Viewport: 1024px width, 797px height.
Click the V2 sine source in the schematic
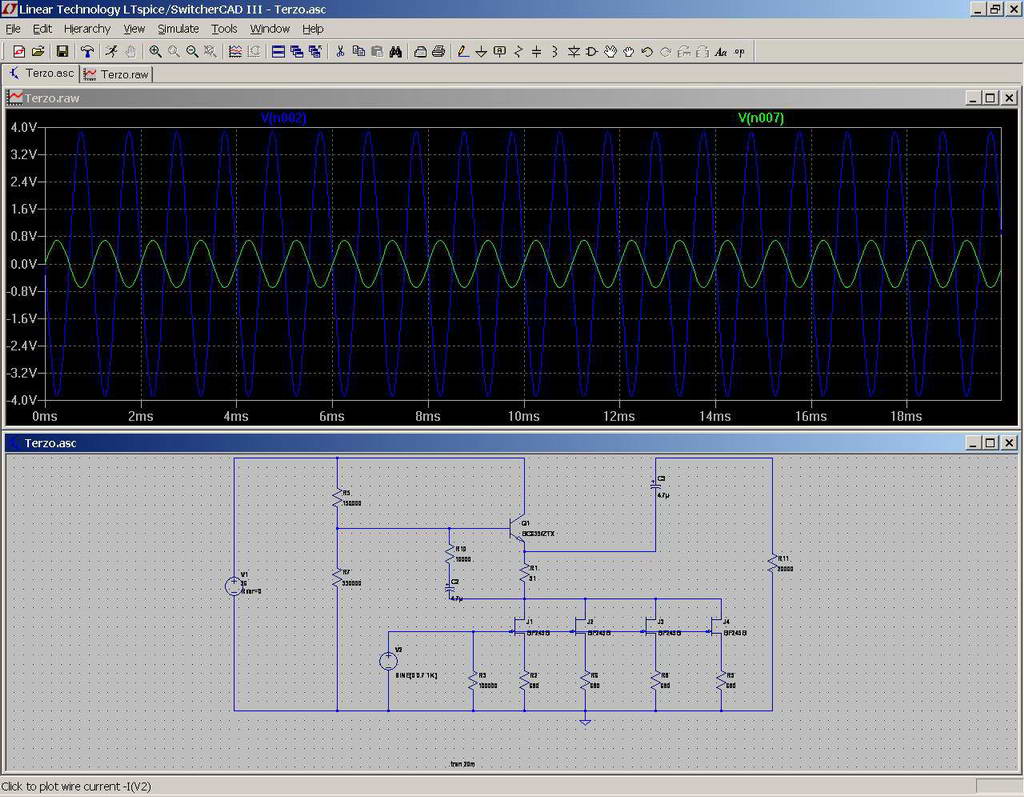389,661
